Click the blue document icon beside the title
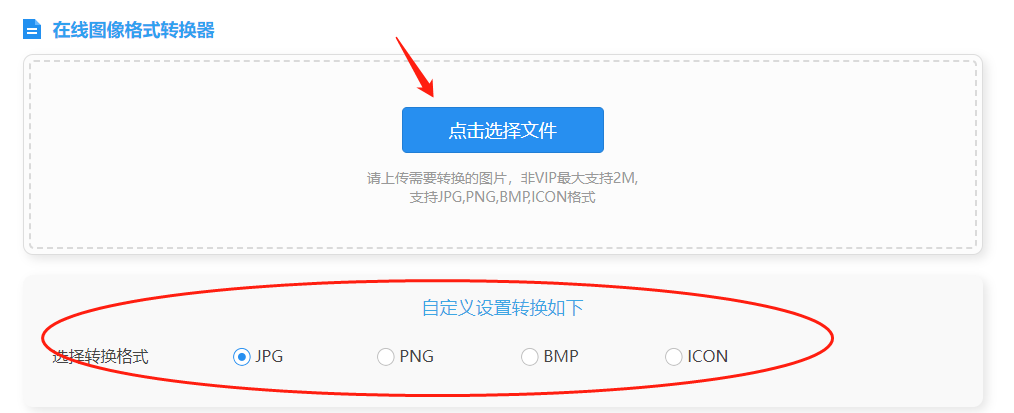The height and width of the screenshot is (413, 1014). tap(32, 29)
